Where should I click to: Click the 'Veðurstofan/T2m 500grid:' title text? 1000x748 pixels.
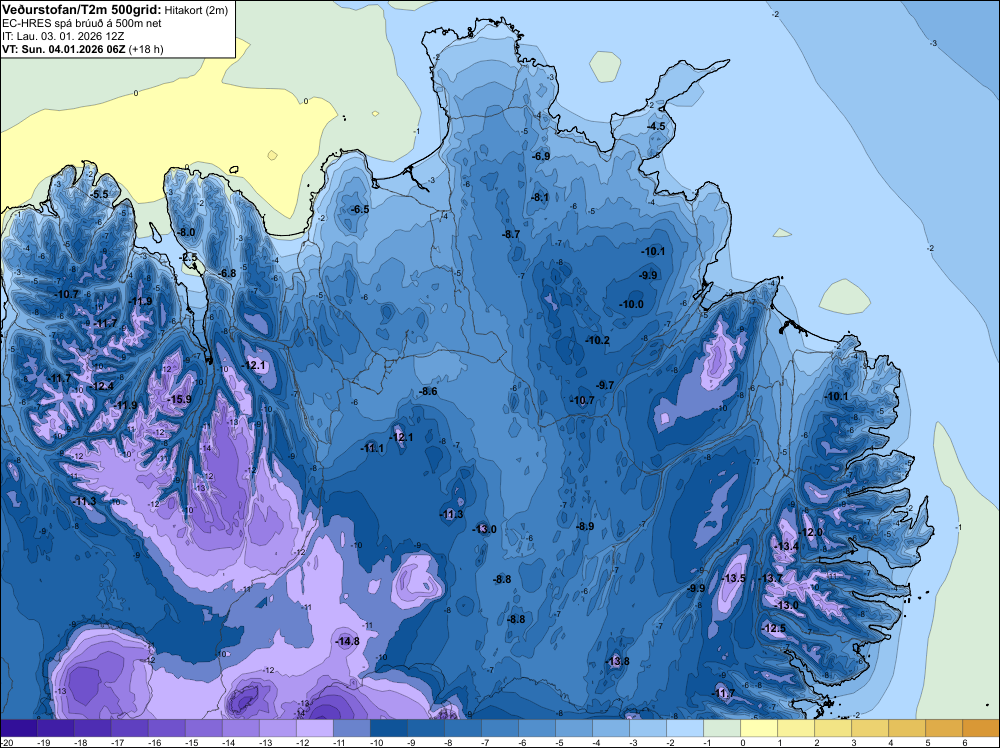point(81,10)
